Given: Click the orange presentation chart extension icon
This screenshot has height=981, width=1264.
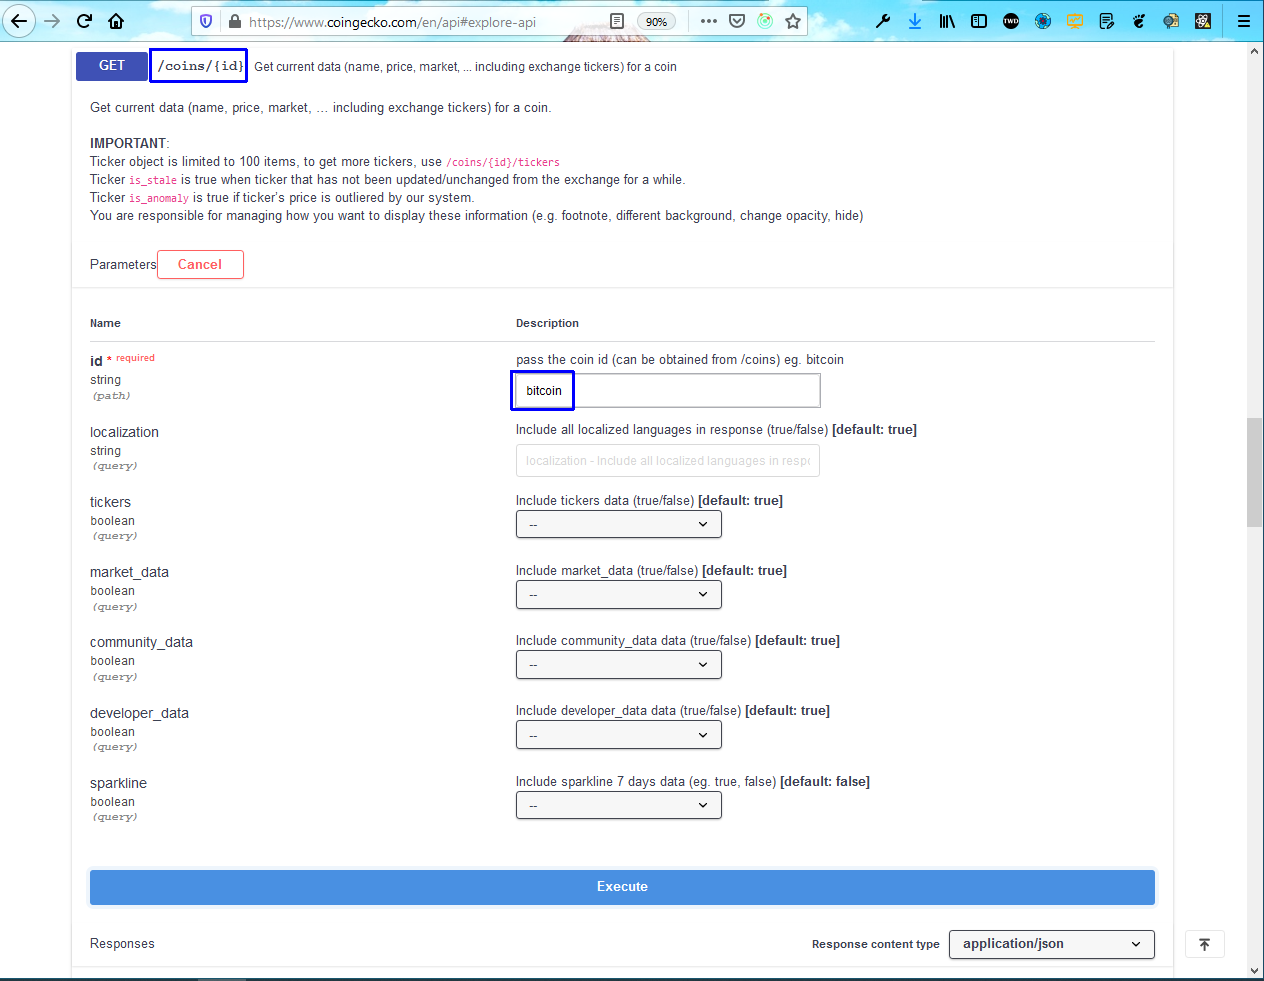Looking at the screenshot, I should click(x=1075, y=21).
